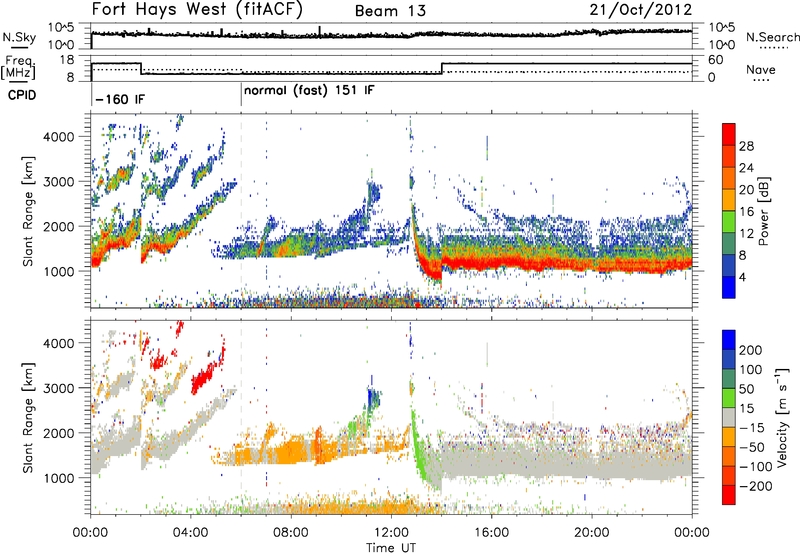Click the "28" power scale label
Image resolution: width=800 pixels, height=554 pixels.
click(x=746, y=146)
